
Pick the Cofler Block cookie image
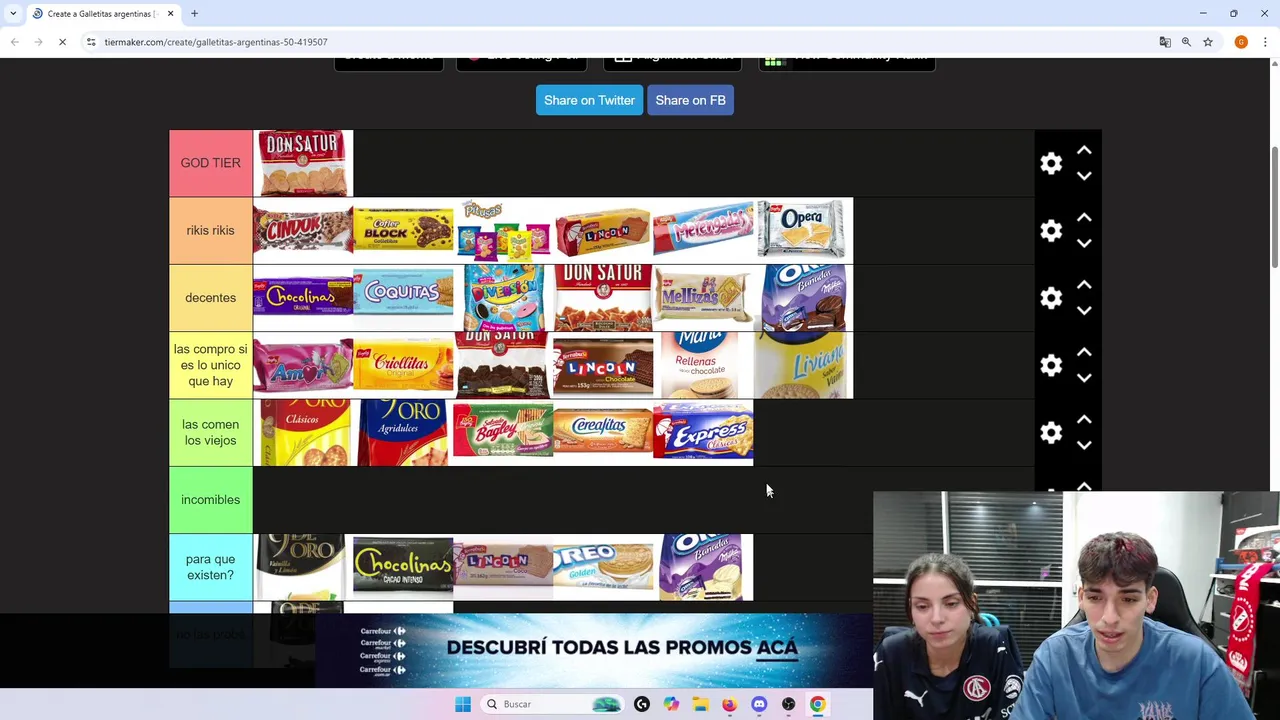coord(403,230)
